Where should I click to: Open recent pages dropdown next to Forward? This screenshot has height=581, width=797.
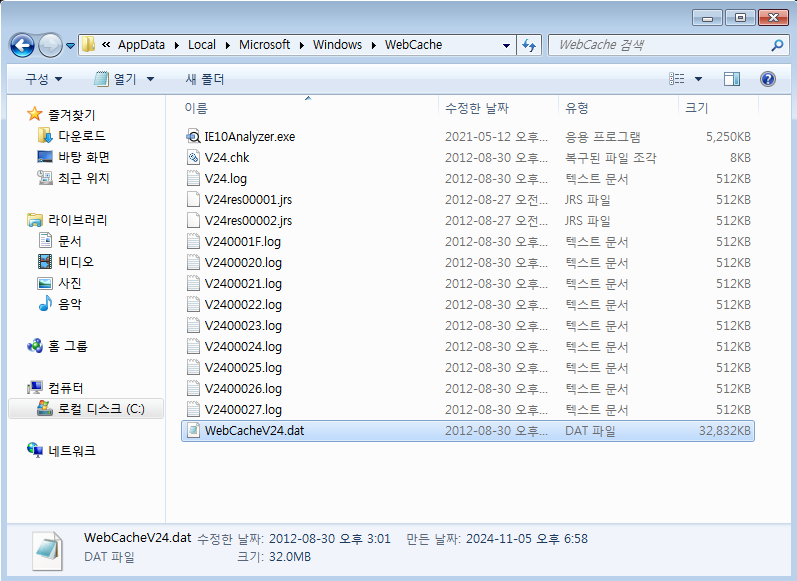pyautogui.click(x=71, y=46)
